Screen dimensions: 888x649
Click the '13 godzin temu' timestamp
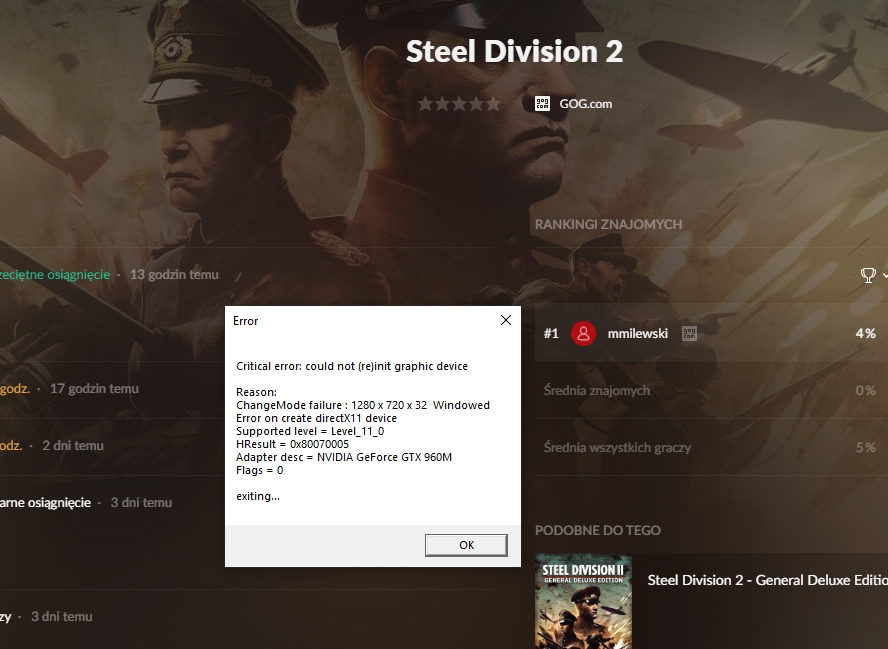coord(174,275)
